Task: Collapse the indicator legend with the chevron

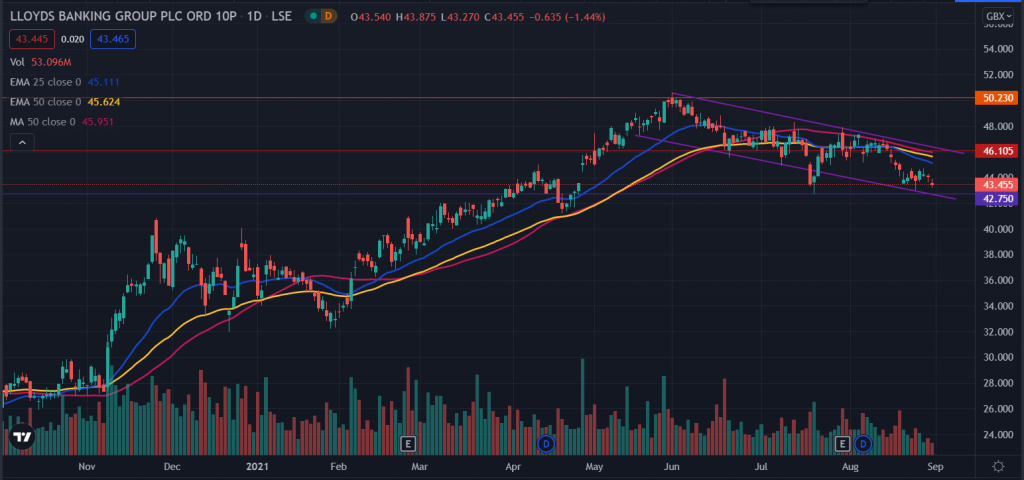Action: [22, 142]
